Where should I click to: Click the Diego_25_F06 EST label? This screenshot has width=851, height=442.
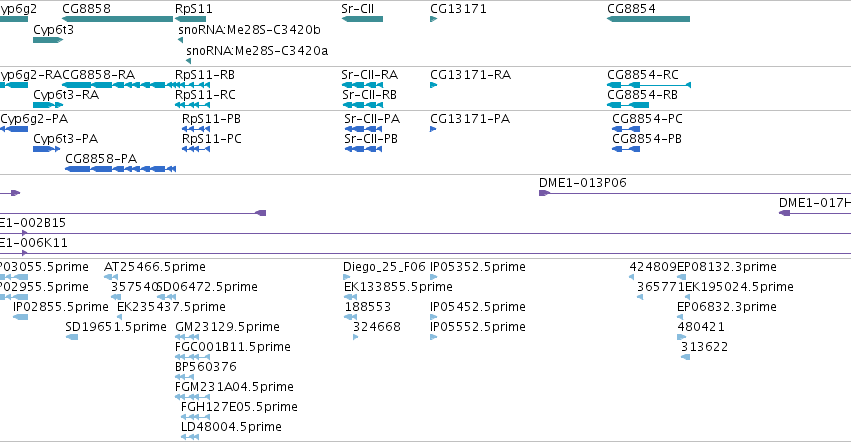[x=384, y=267]
